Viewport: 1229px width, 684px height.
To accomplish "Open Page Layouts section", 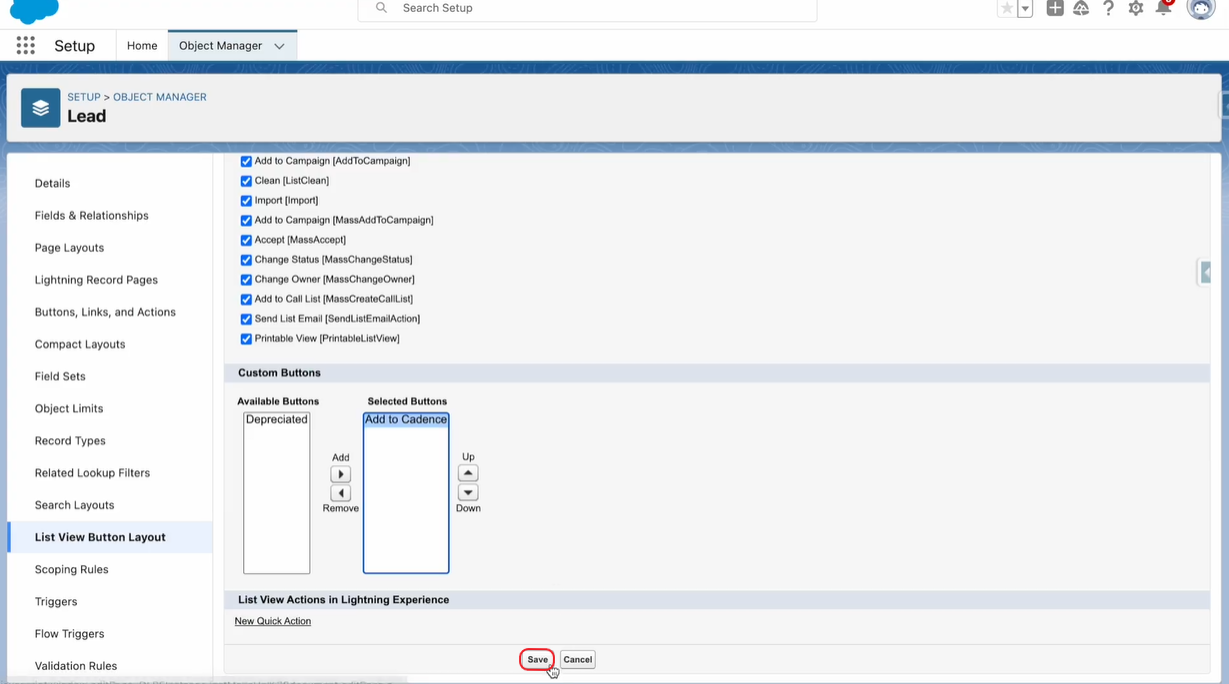I will pyautogui.click(x=70, y=247).
